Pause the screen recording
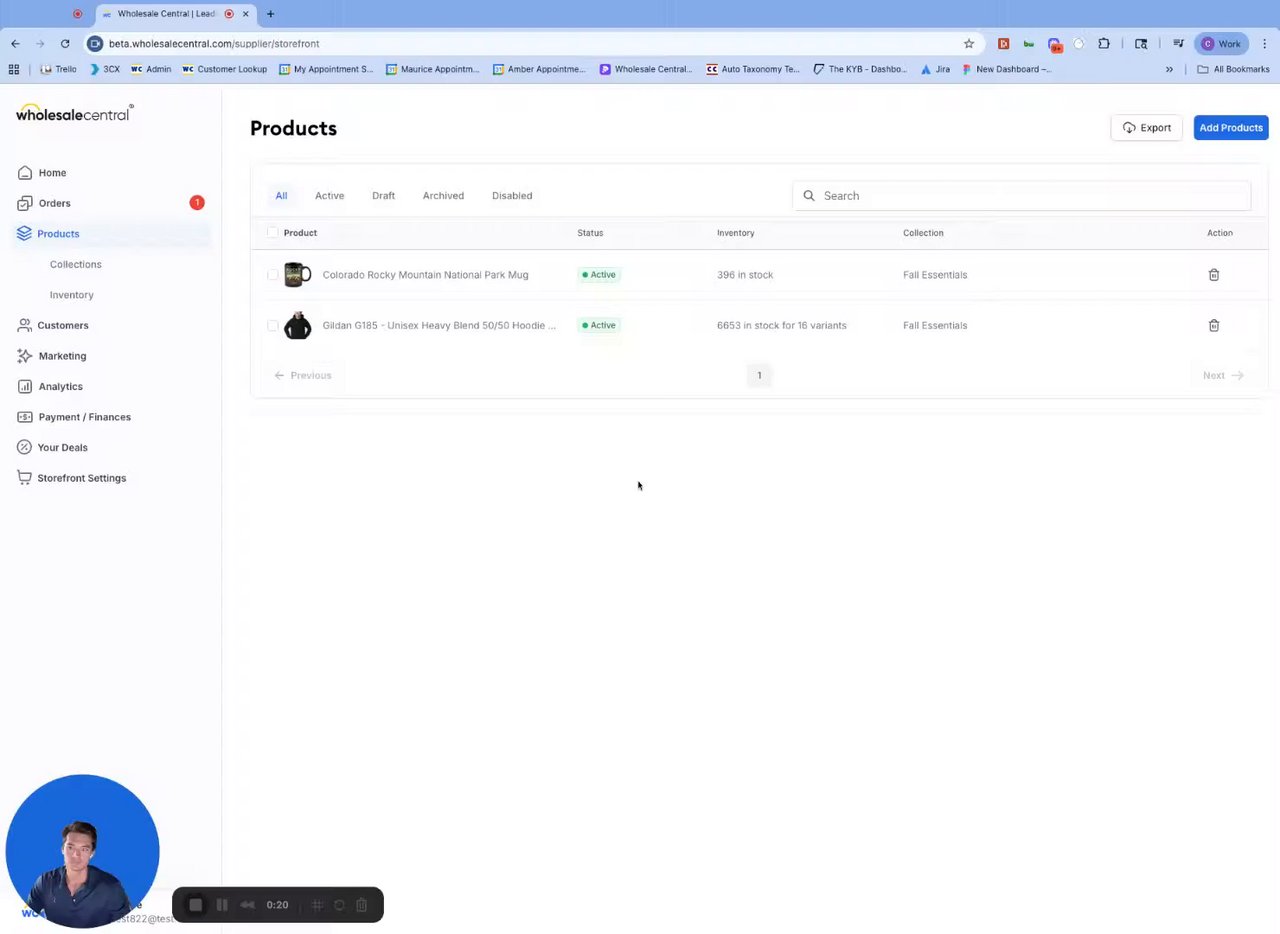The height and width of the screenshot is (934, 1280). 222,905
